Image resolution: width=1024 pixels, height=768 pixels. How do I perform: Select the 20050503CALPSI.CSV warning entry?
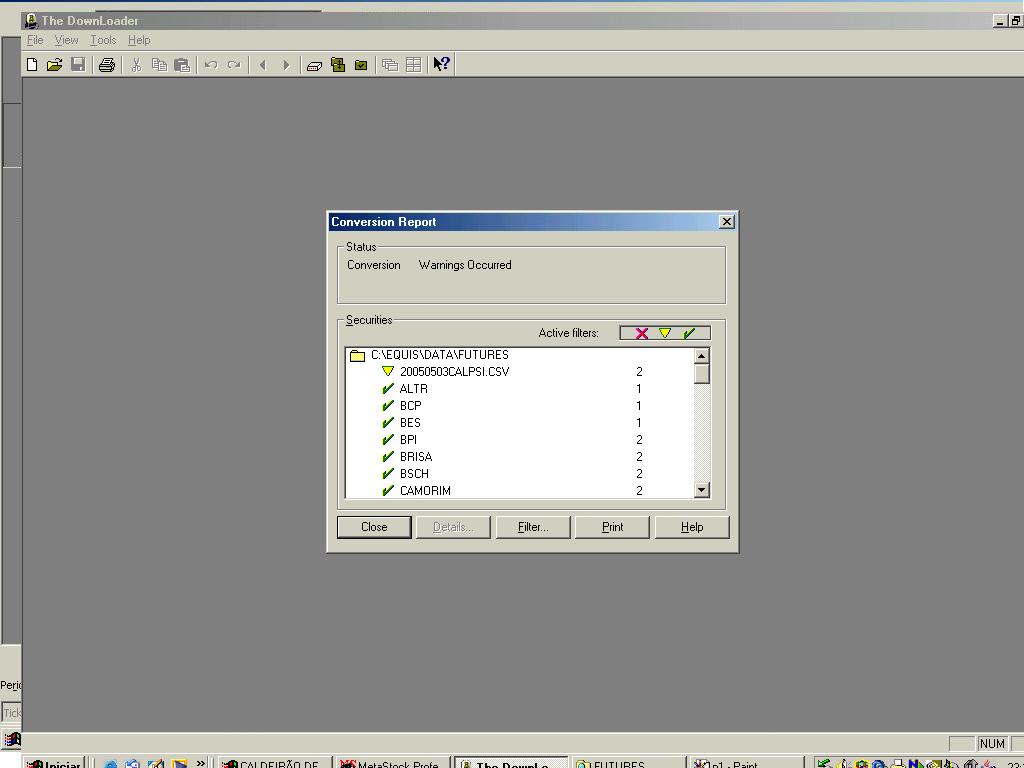tap(454, 372)
